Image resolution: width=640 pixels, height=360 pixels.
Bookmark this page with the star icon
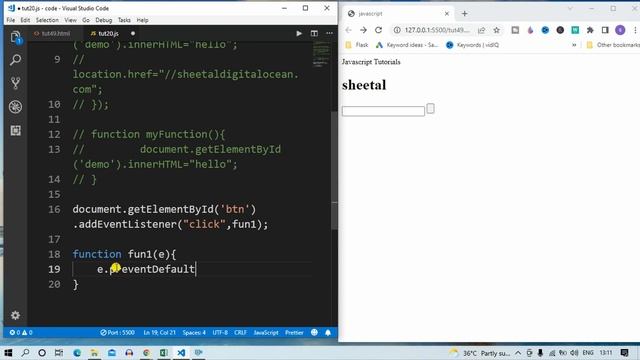click(x=496, y=30)
